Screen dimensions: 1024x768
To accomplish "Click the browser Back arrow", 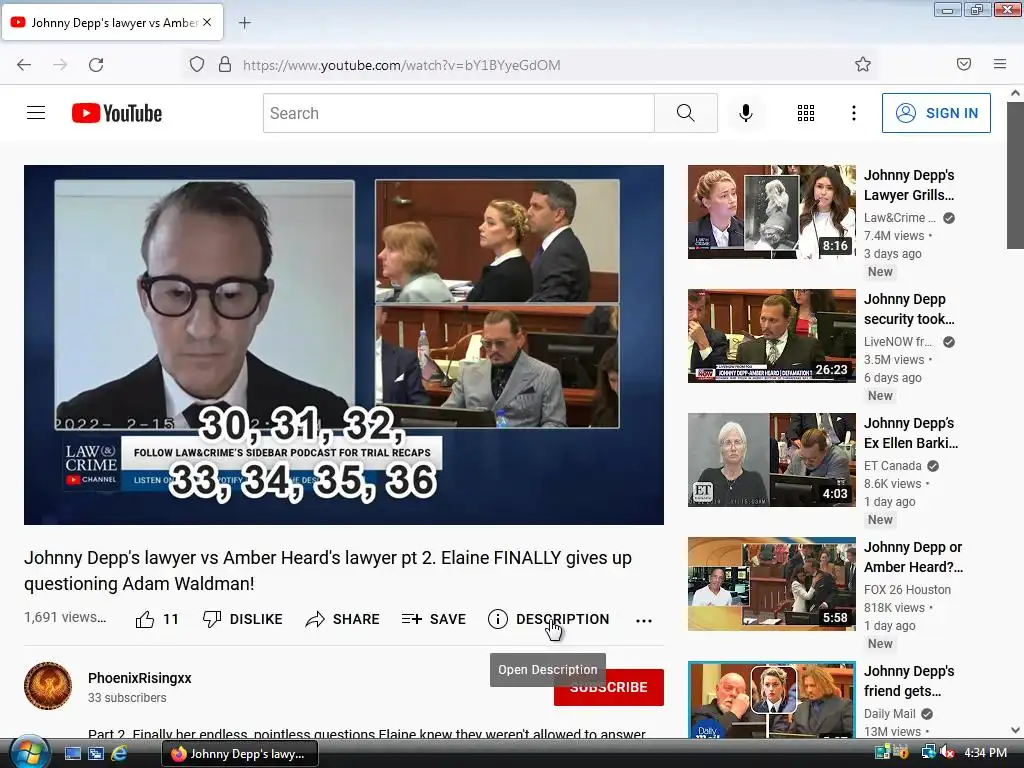I will pos(24,65).
